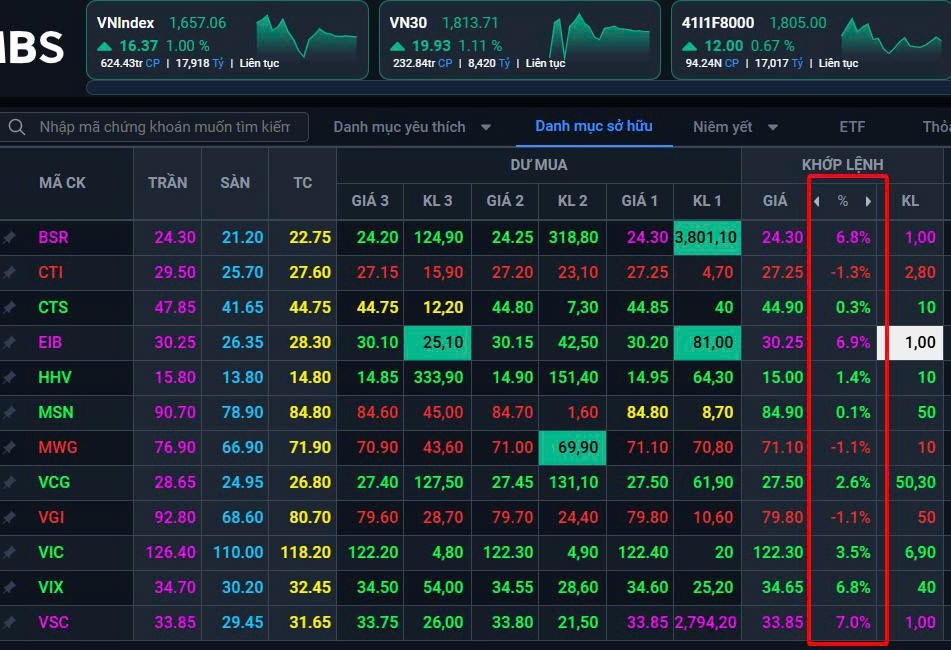Click the pin icon beside BSR

coord(9,238)
